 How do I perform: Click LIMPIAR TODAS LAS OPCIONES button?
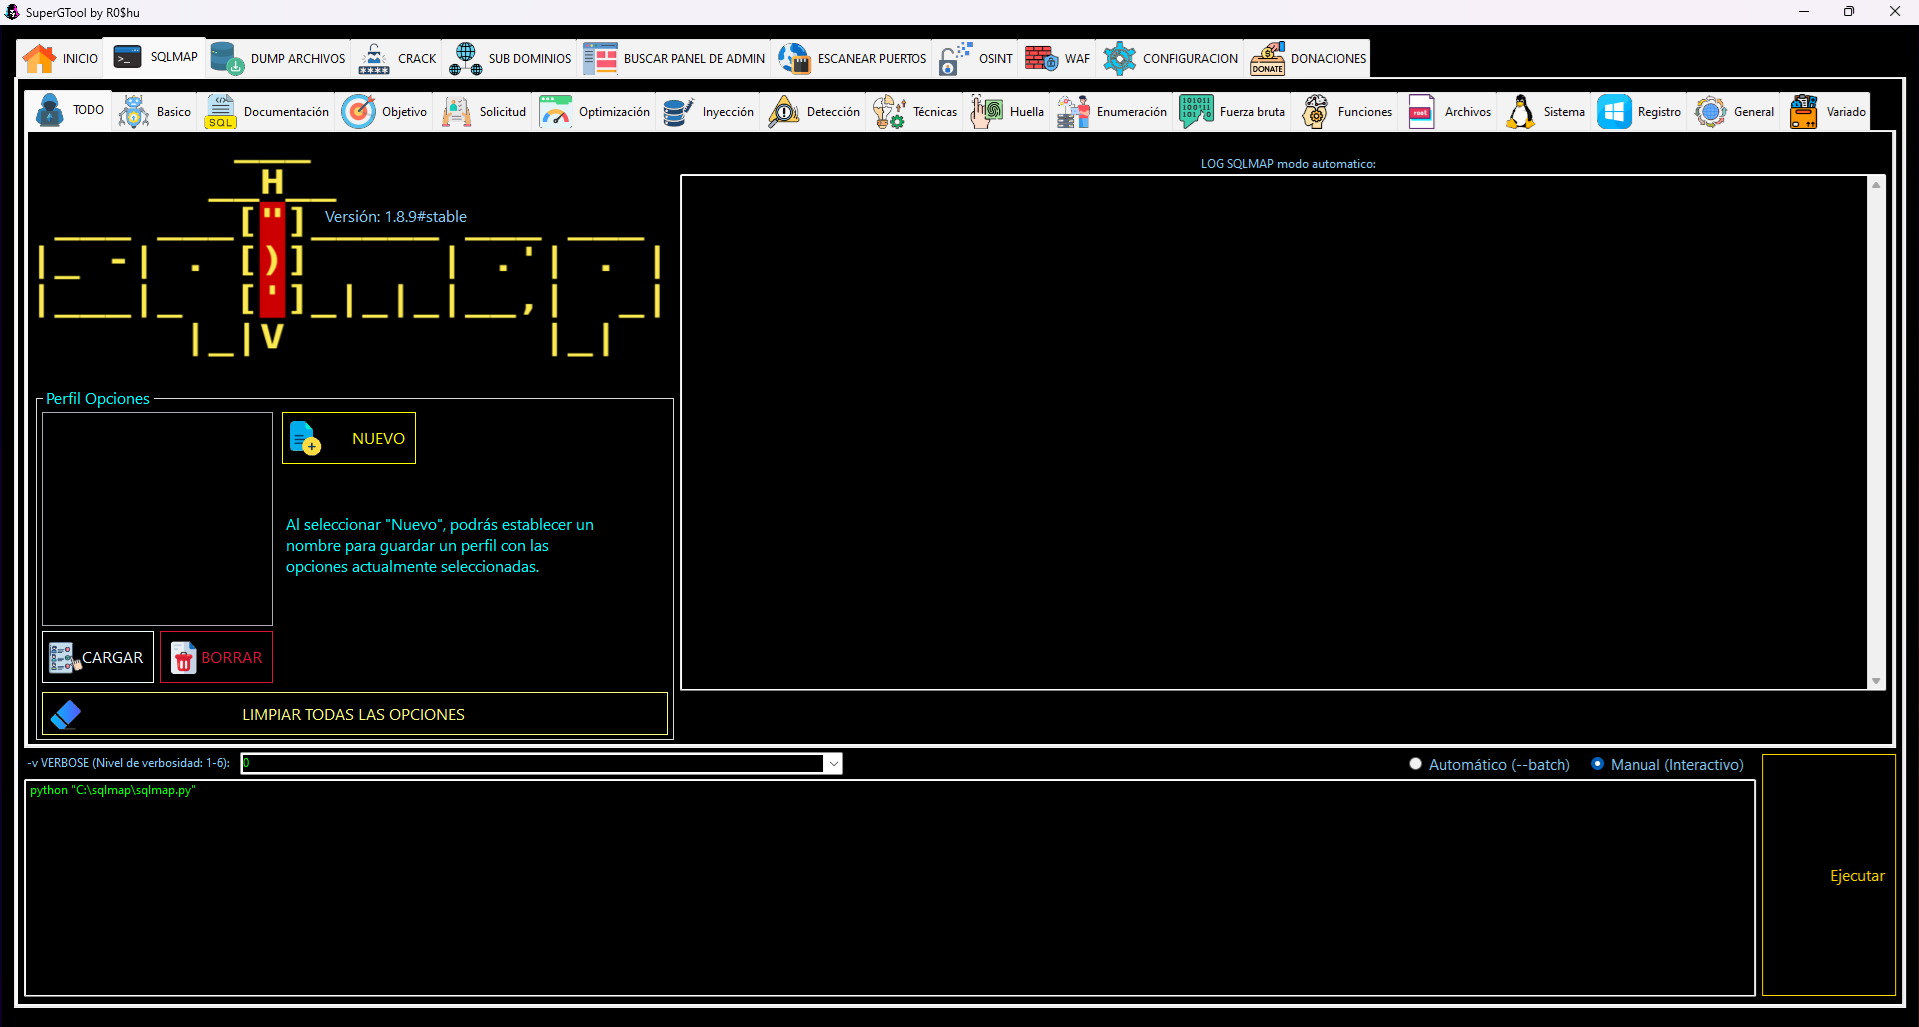click(x=355, y=714)
